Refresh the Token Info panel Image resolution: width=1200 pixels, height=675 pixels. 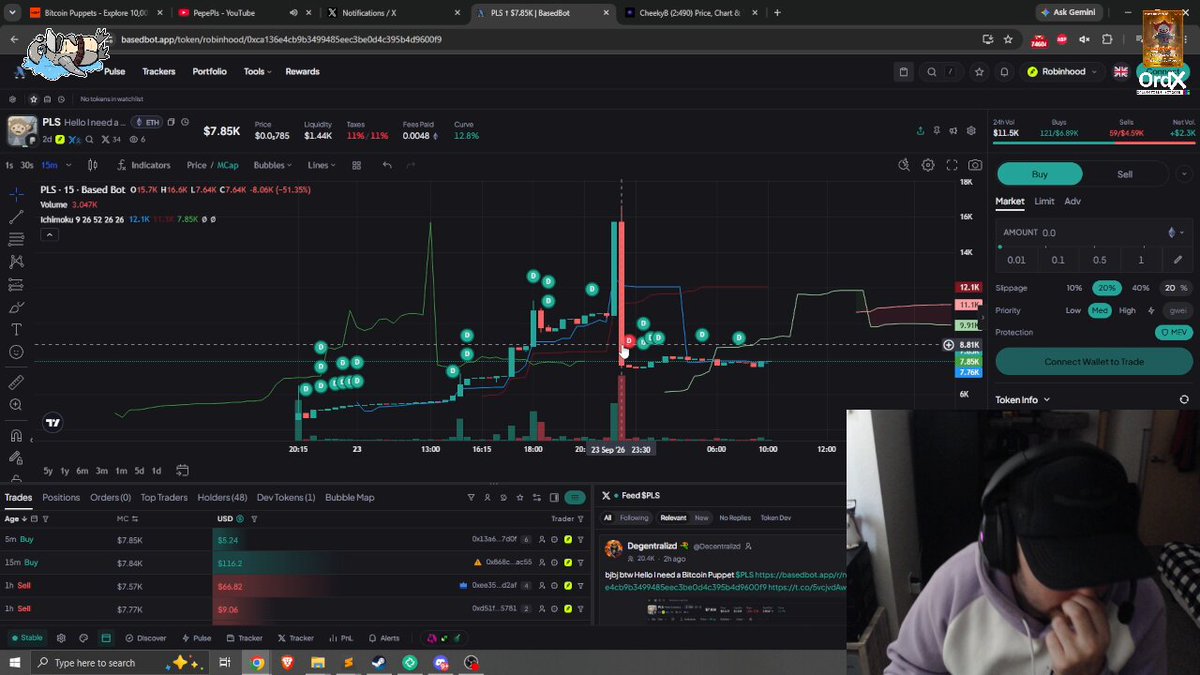point(1184,400)
